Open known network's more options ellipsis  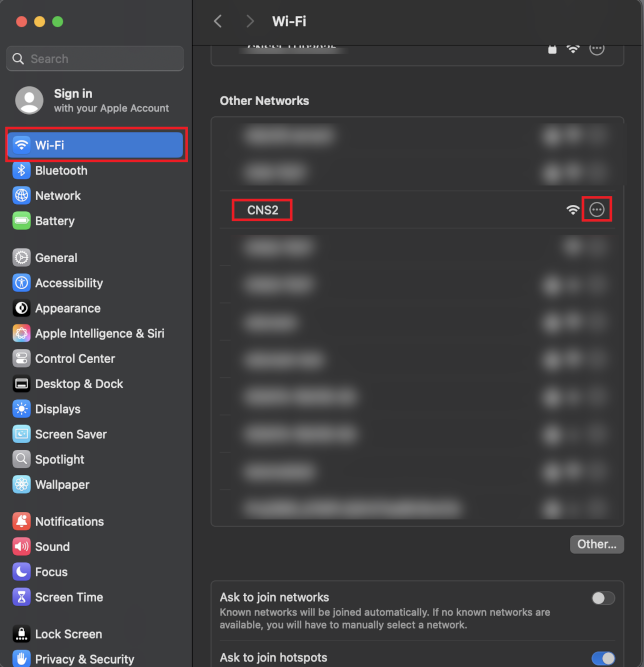(597, 48)
